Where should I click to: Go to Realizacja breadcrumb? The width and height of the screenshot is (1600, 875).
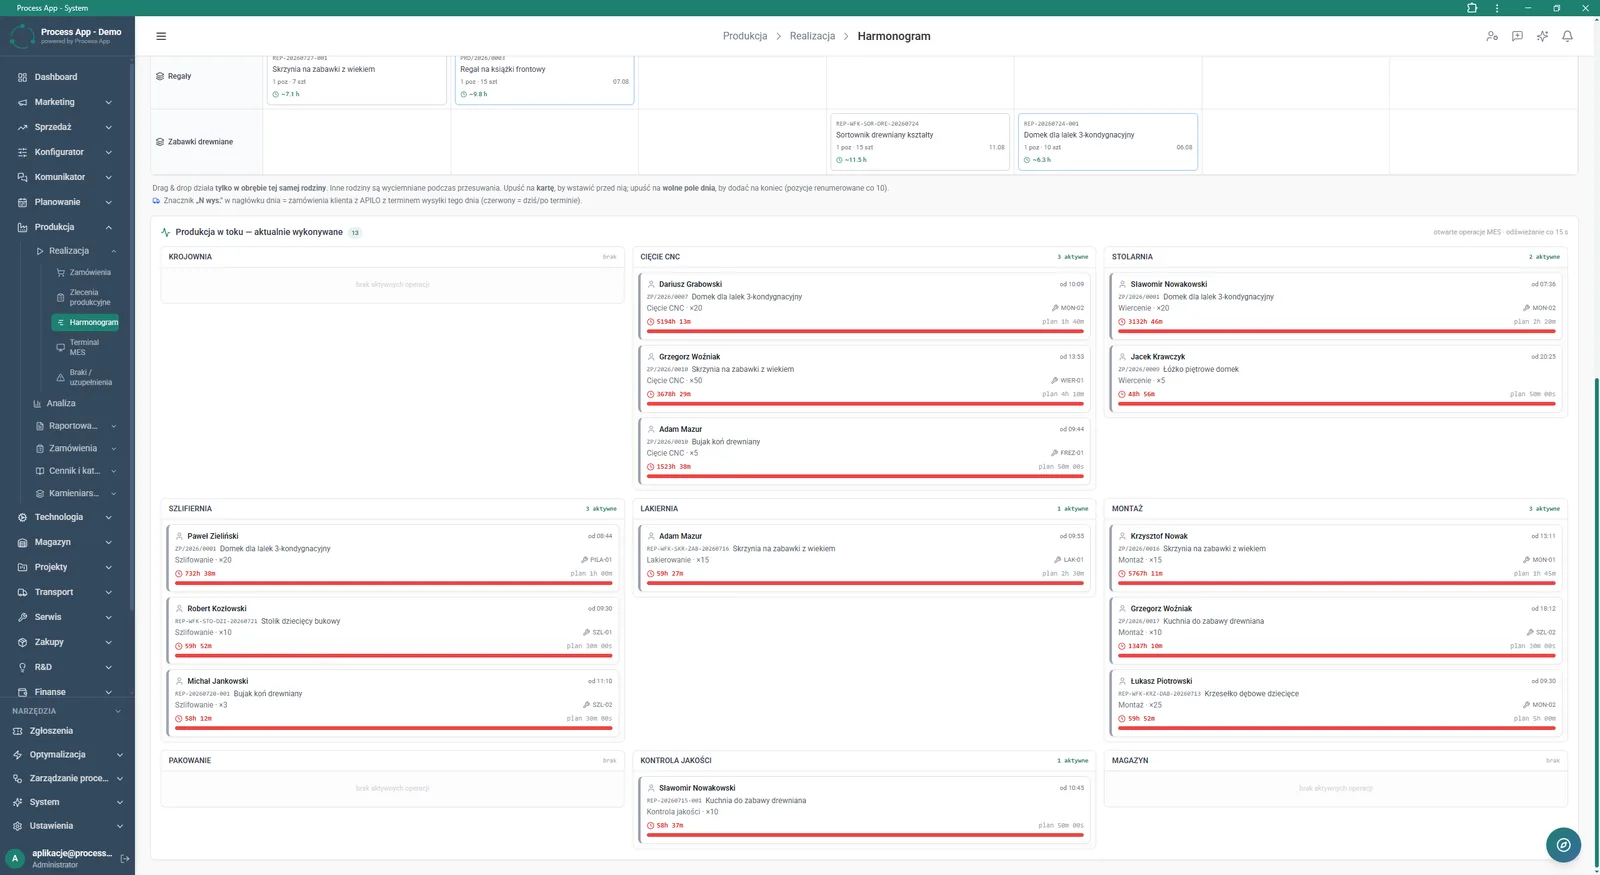coord(812,36)
